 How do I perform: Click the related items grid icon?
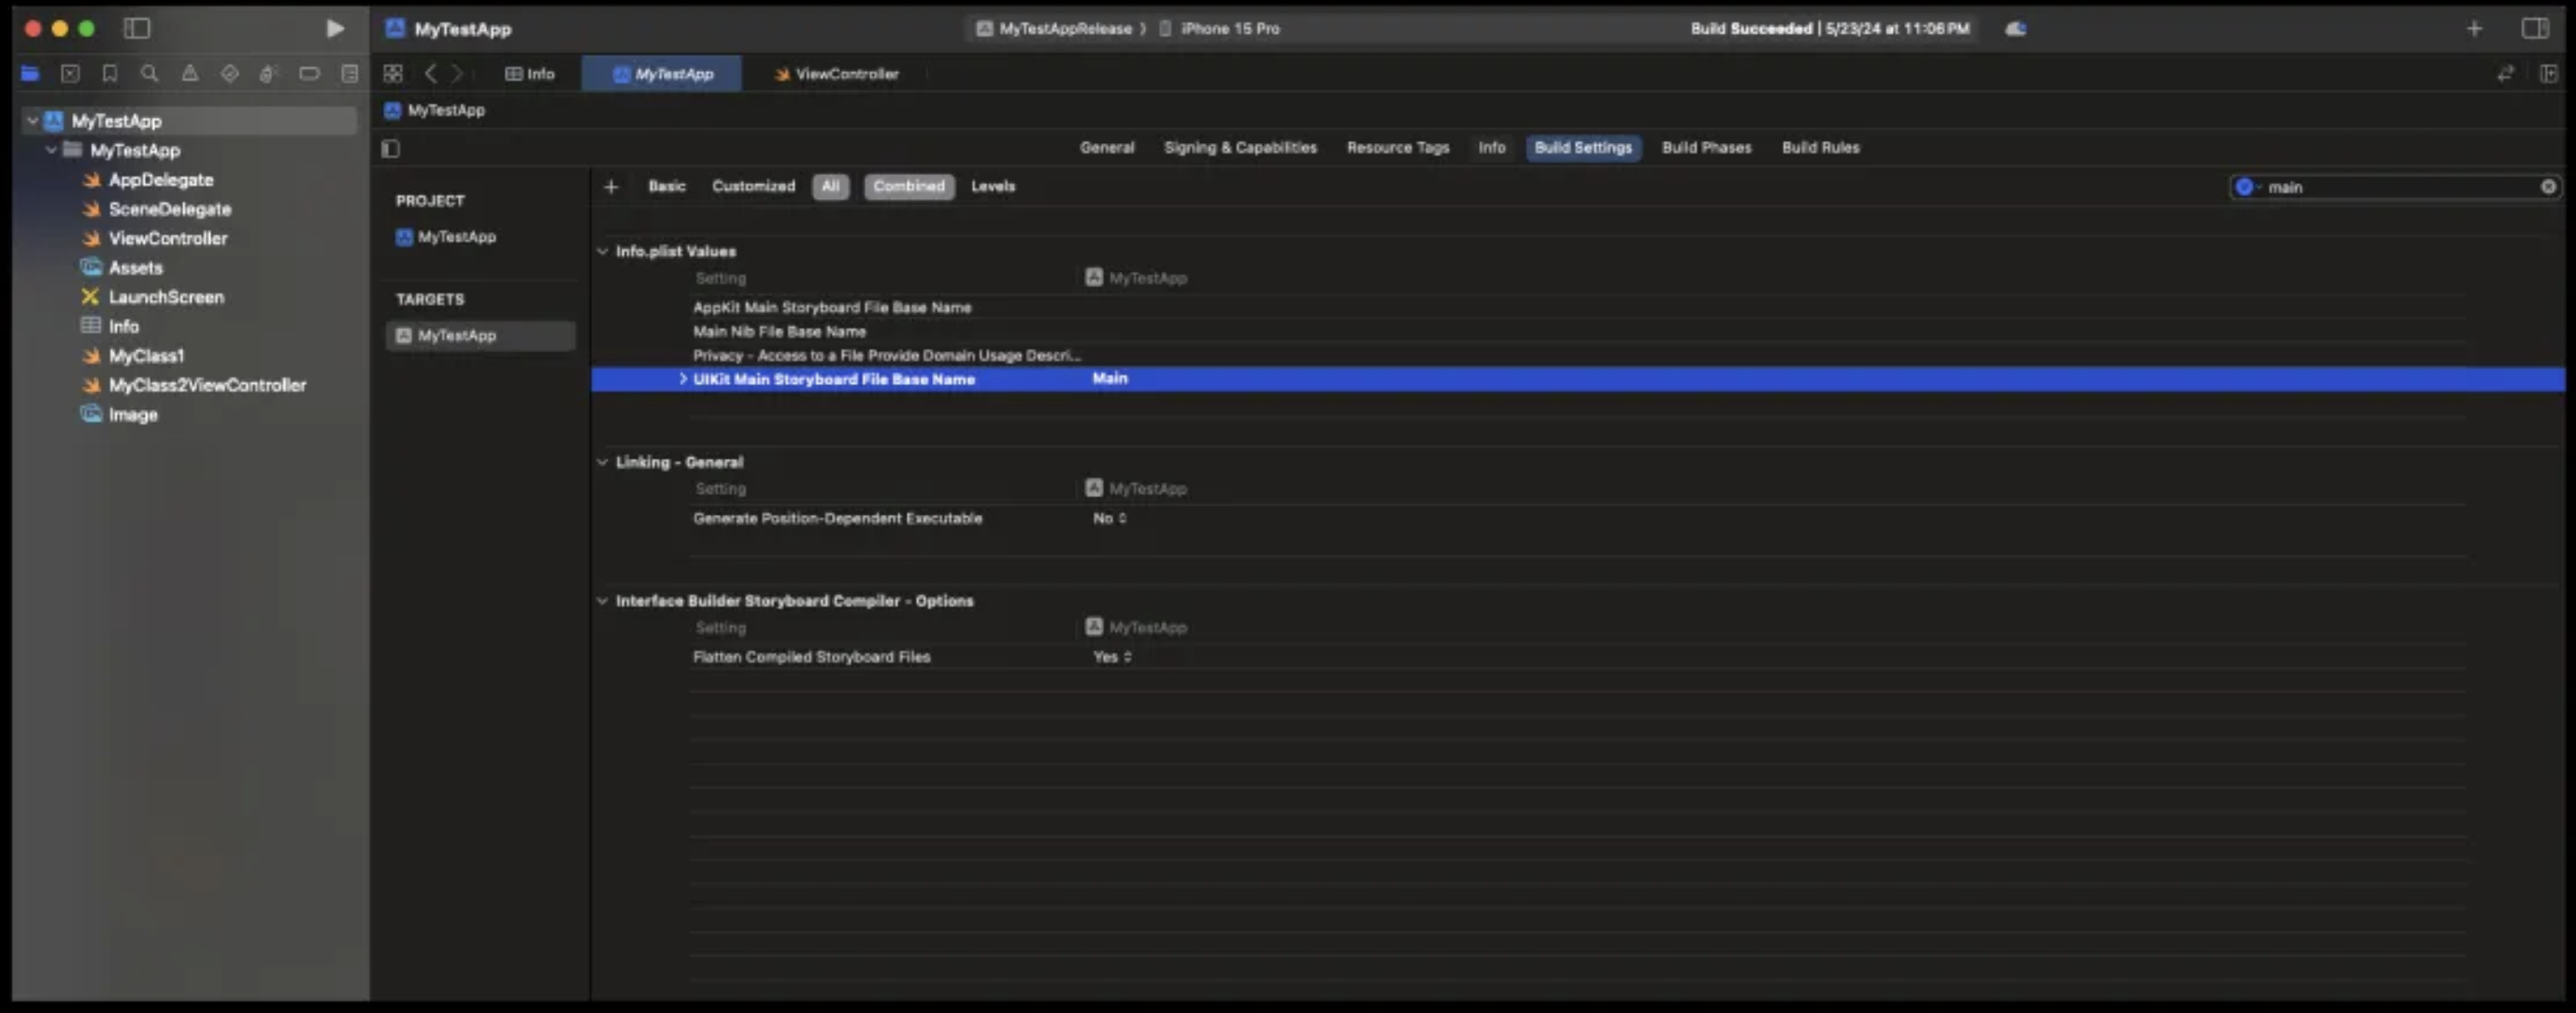point(393,73)
